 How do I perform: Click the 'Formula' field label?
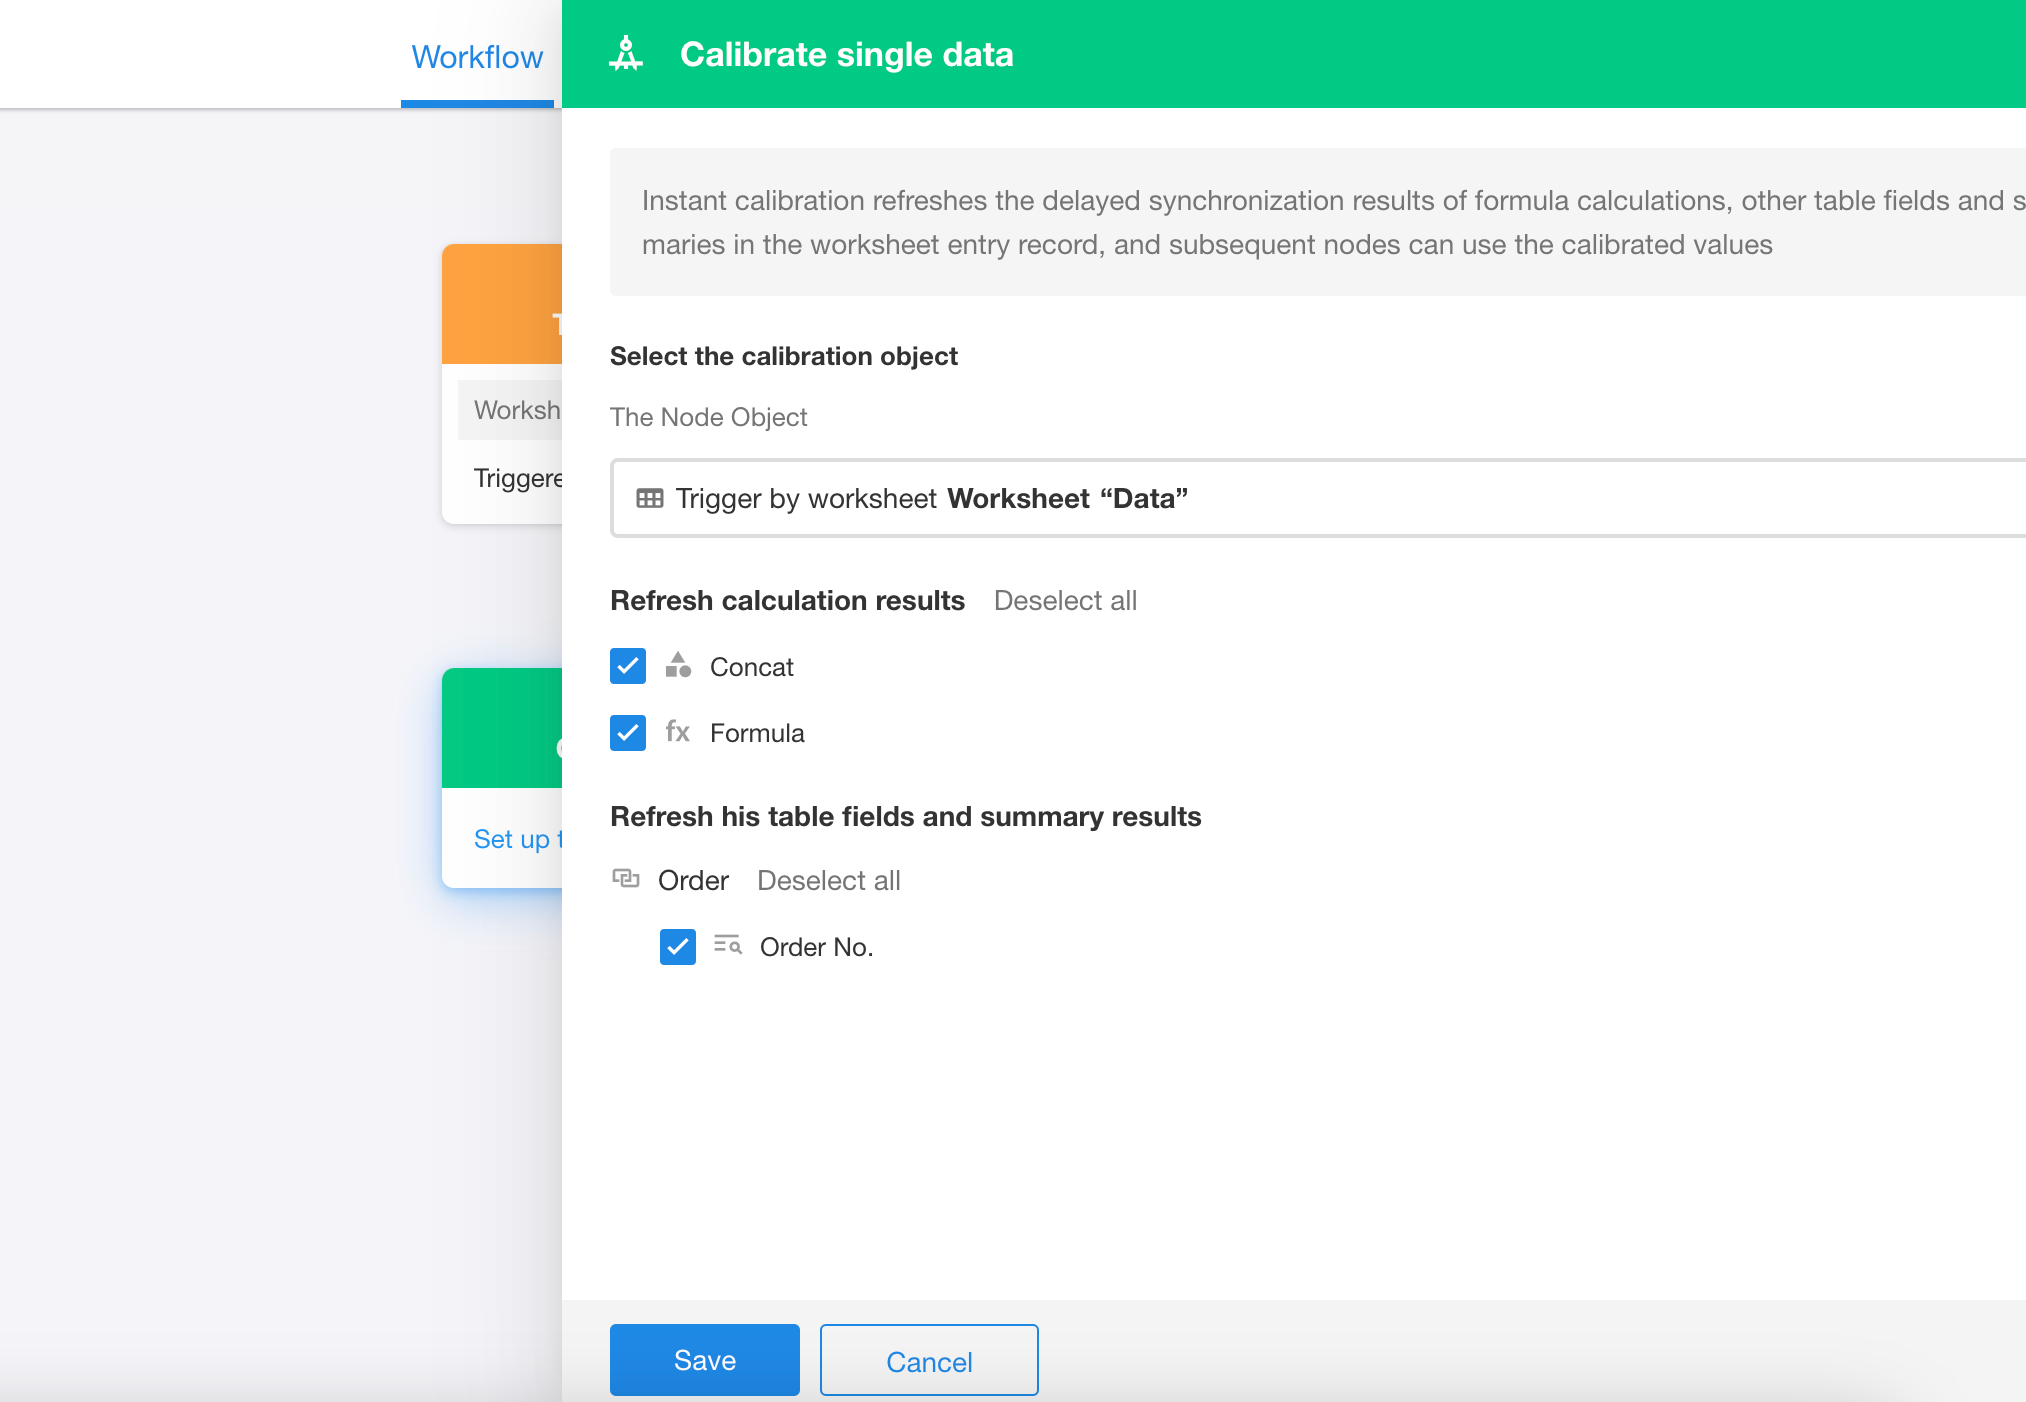point(757,733)
